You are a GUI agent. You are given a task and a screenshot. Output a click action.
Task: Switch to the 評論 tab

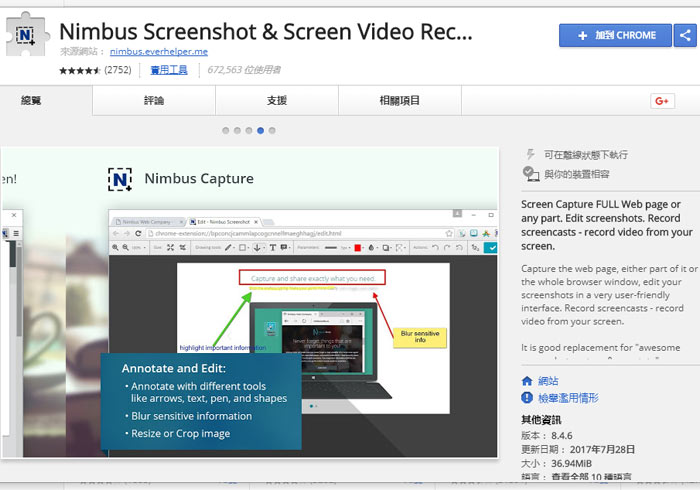coord(154,100)
